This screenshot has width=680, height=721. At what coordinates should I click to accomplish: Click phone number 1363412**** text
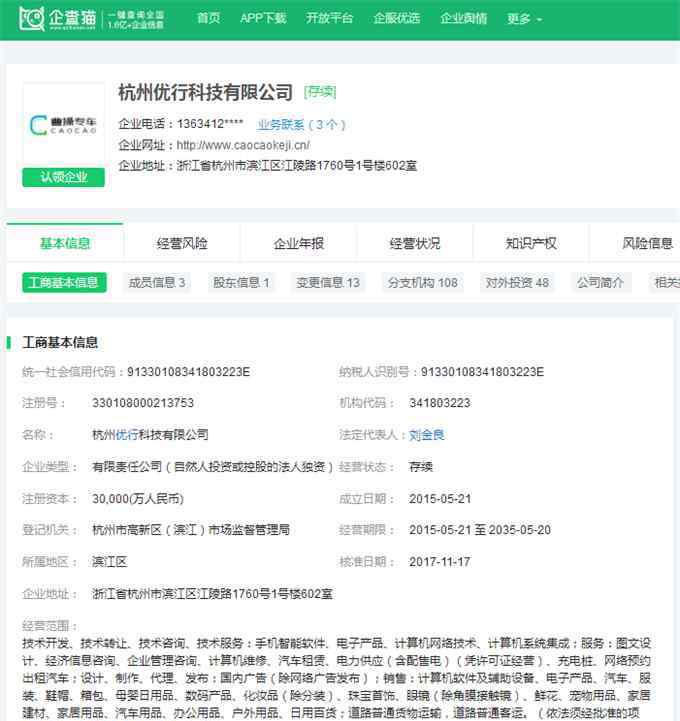pos(210,124)
